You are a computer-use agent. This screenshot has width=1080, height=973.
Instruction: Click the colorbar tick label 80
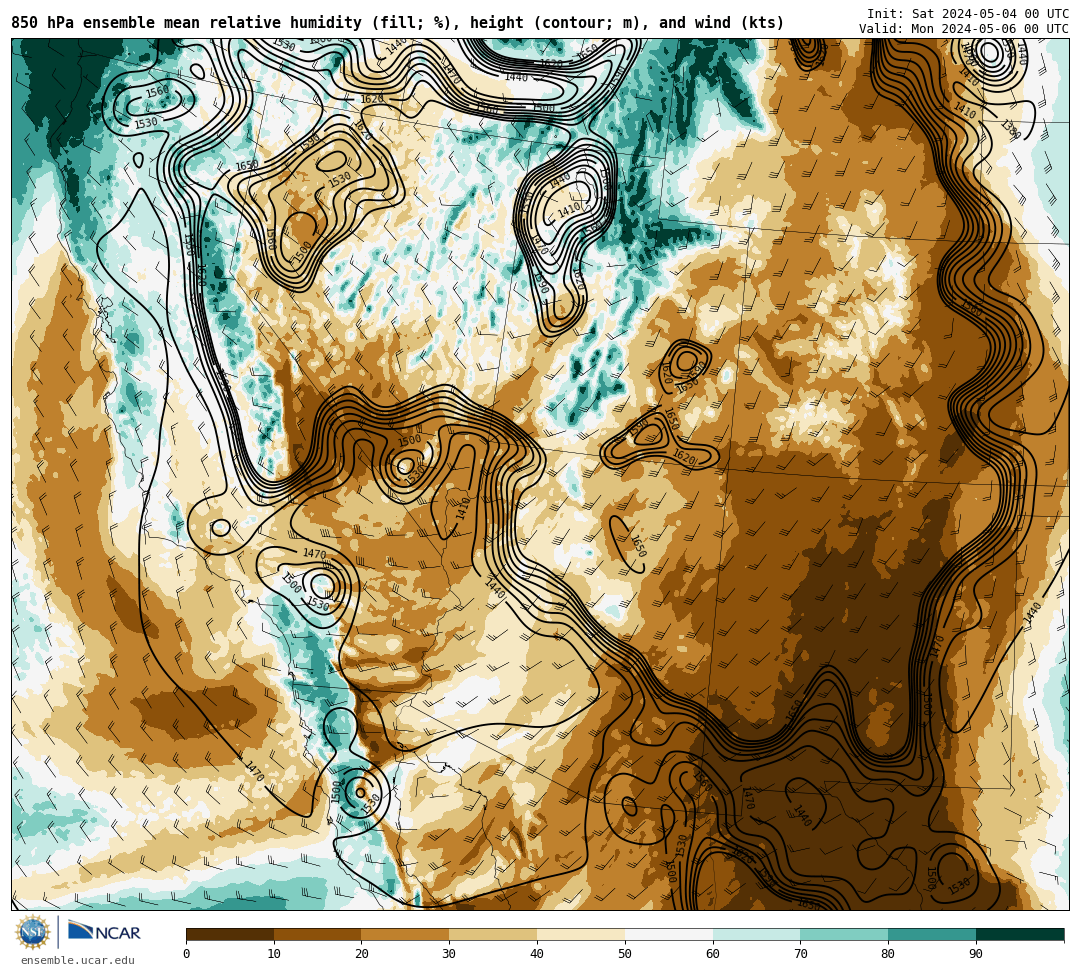[x=888, y=954]
